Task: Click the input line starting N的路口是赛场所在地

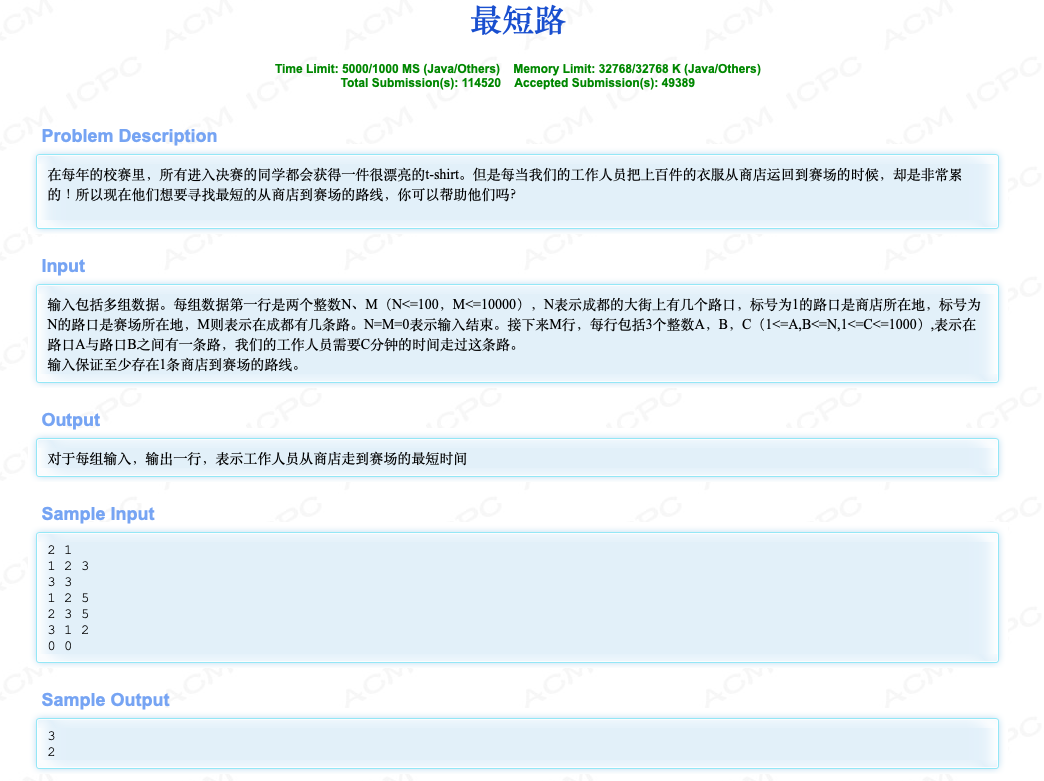Action: pyautogui.click(x=511, y=324)
